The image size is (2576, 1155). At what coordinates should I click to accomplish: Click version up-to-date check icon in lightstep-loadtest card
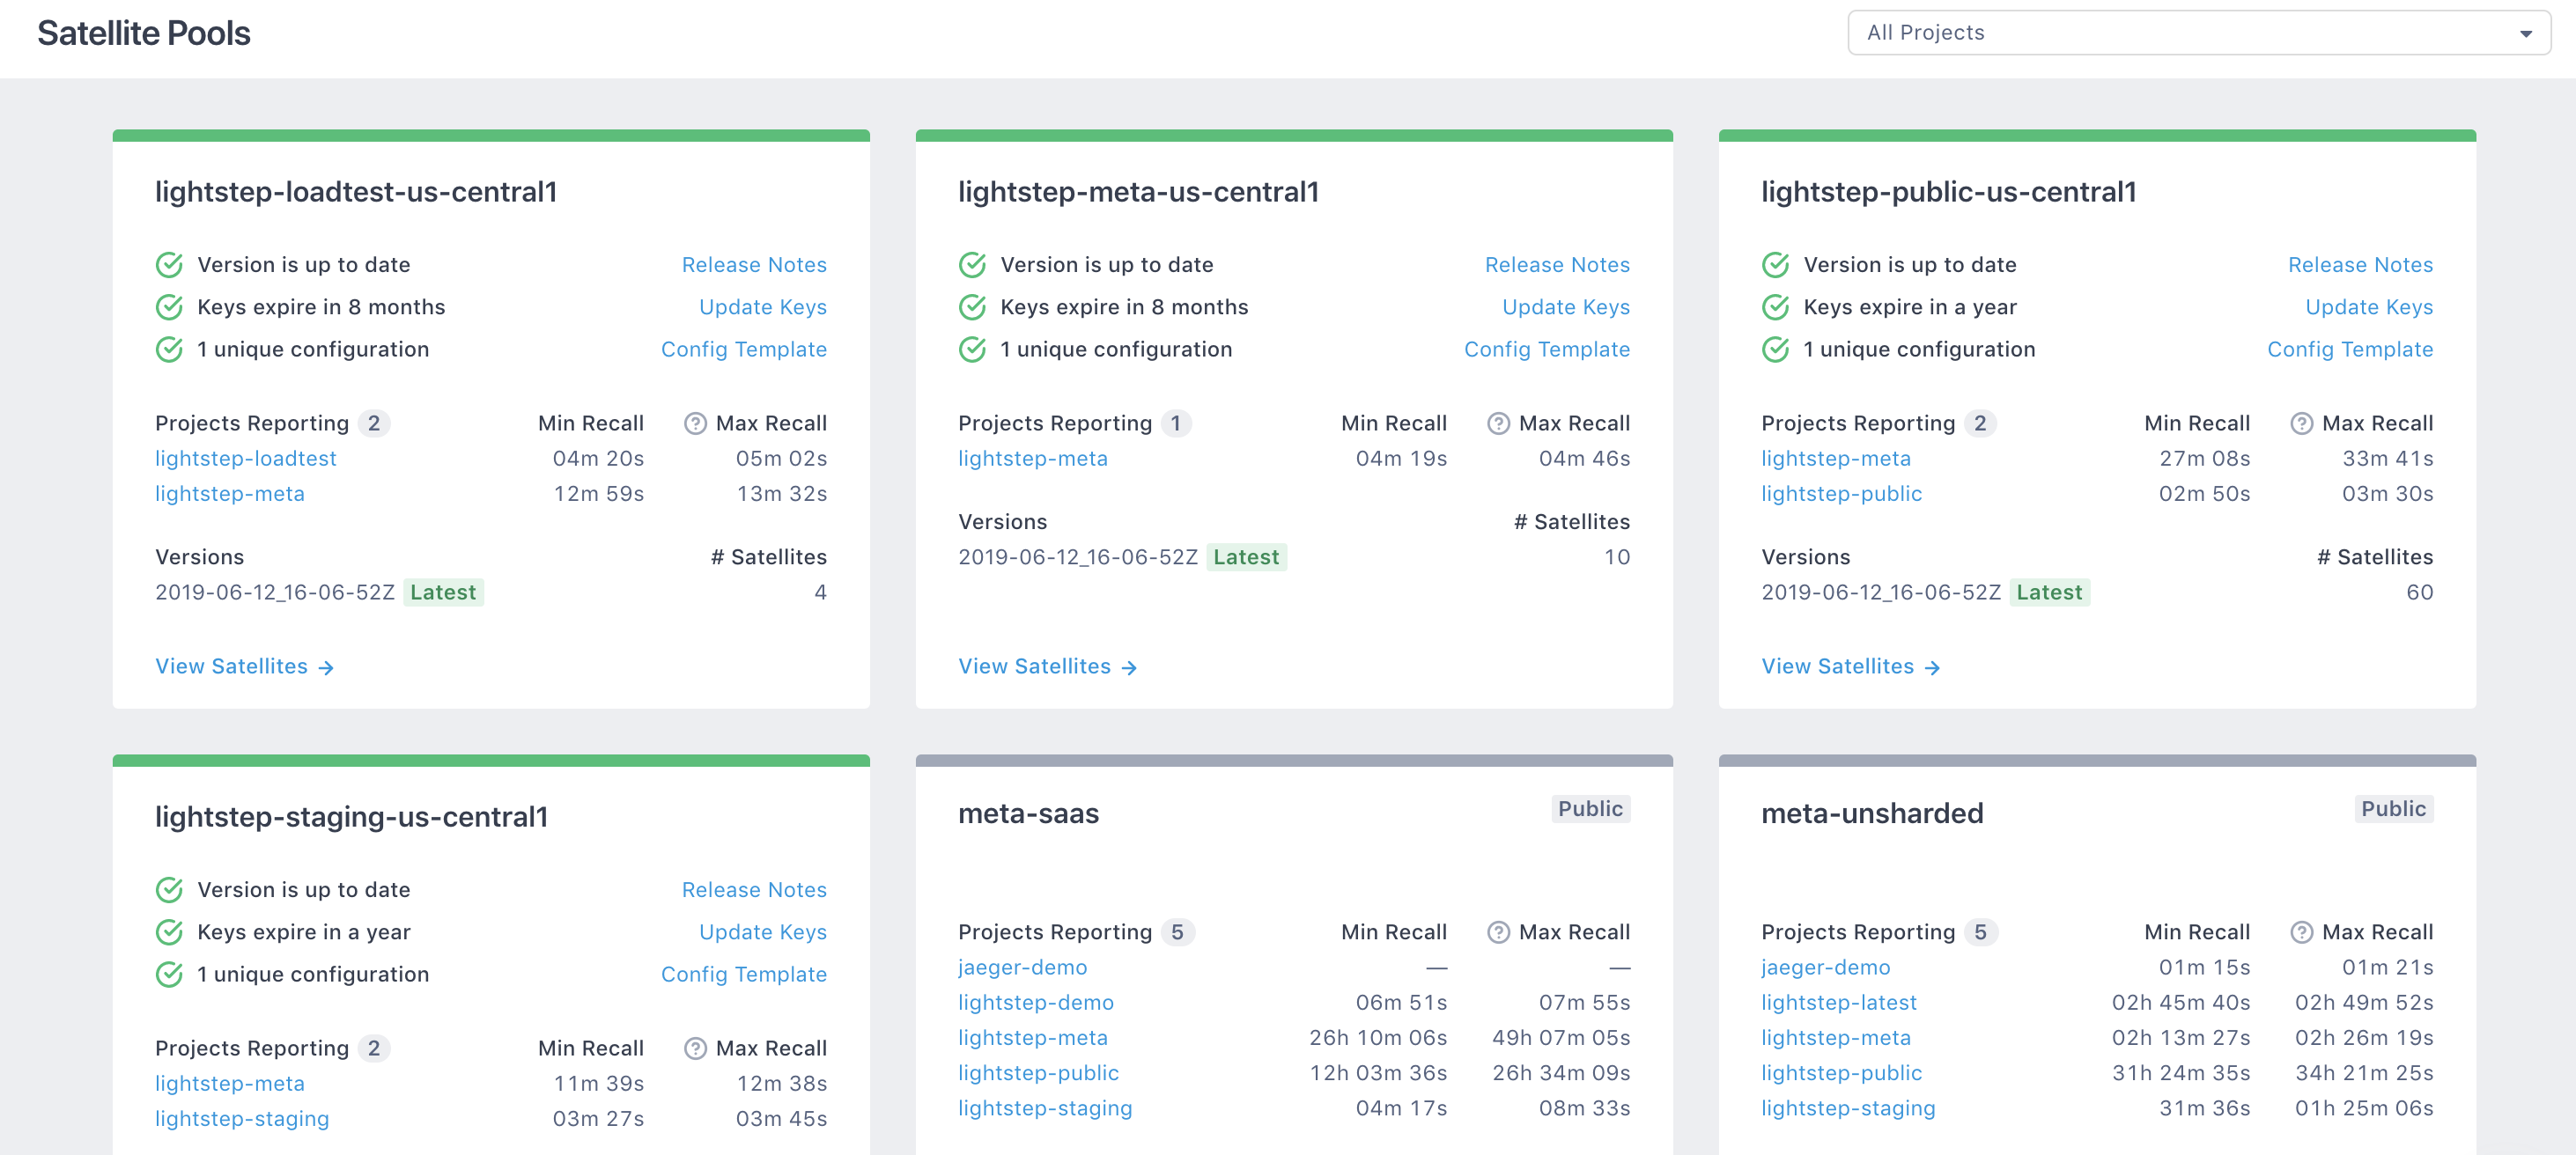coord(169,265)
